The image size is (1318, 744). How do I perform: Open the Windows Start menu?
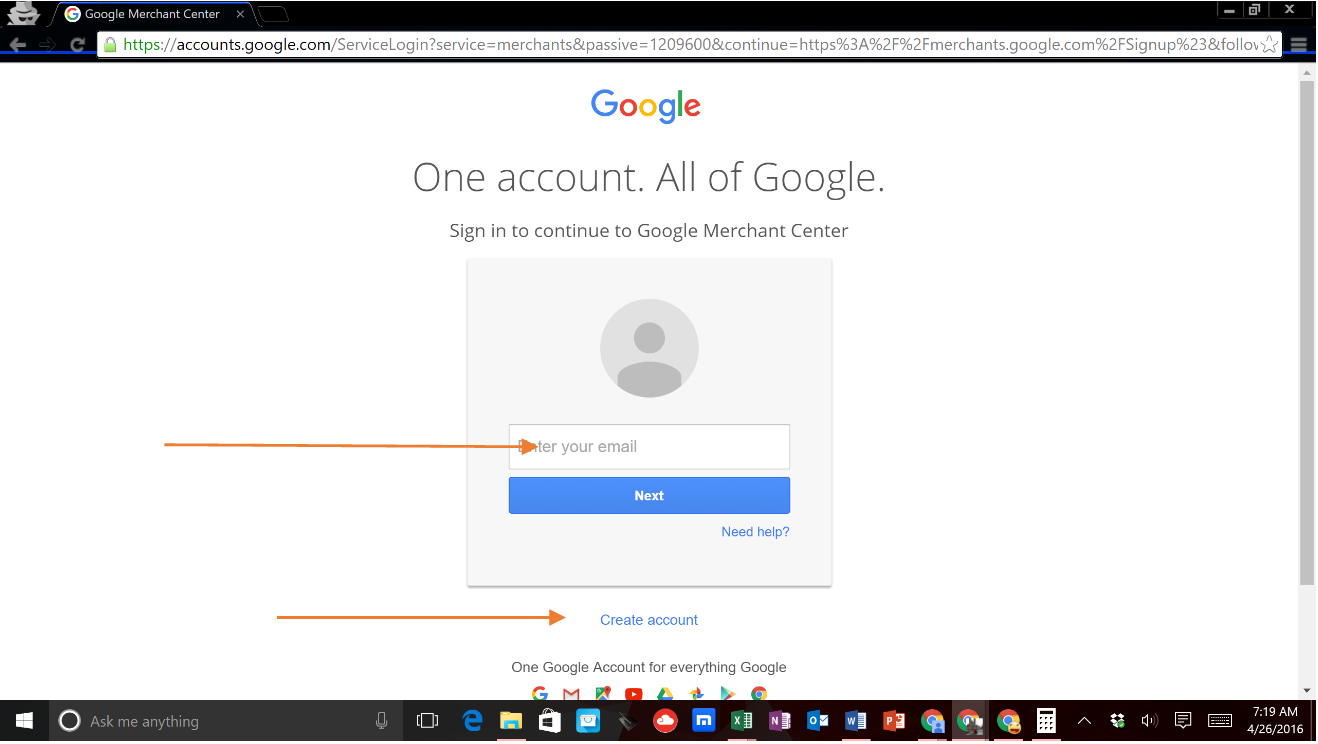click(24, 721)
